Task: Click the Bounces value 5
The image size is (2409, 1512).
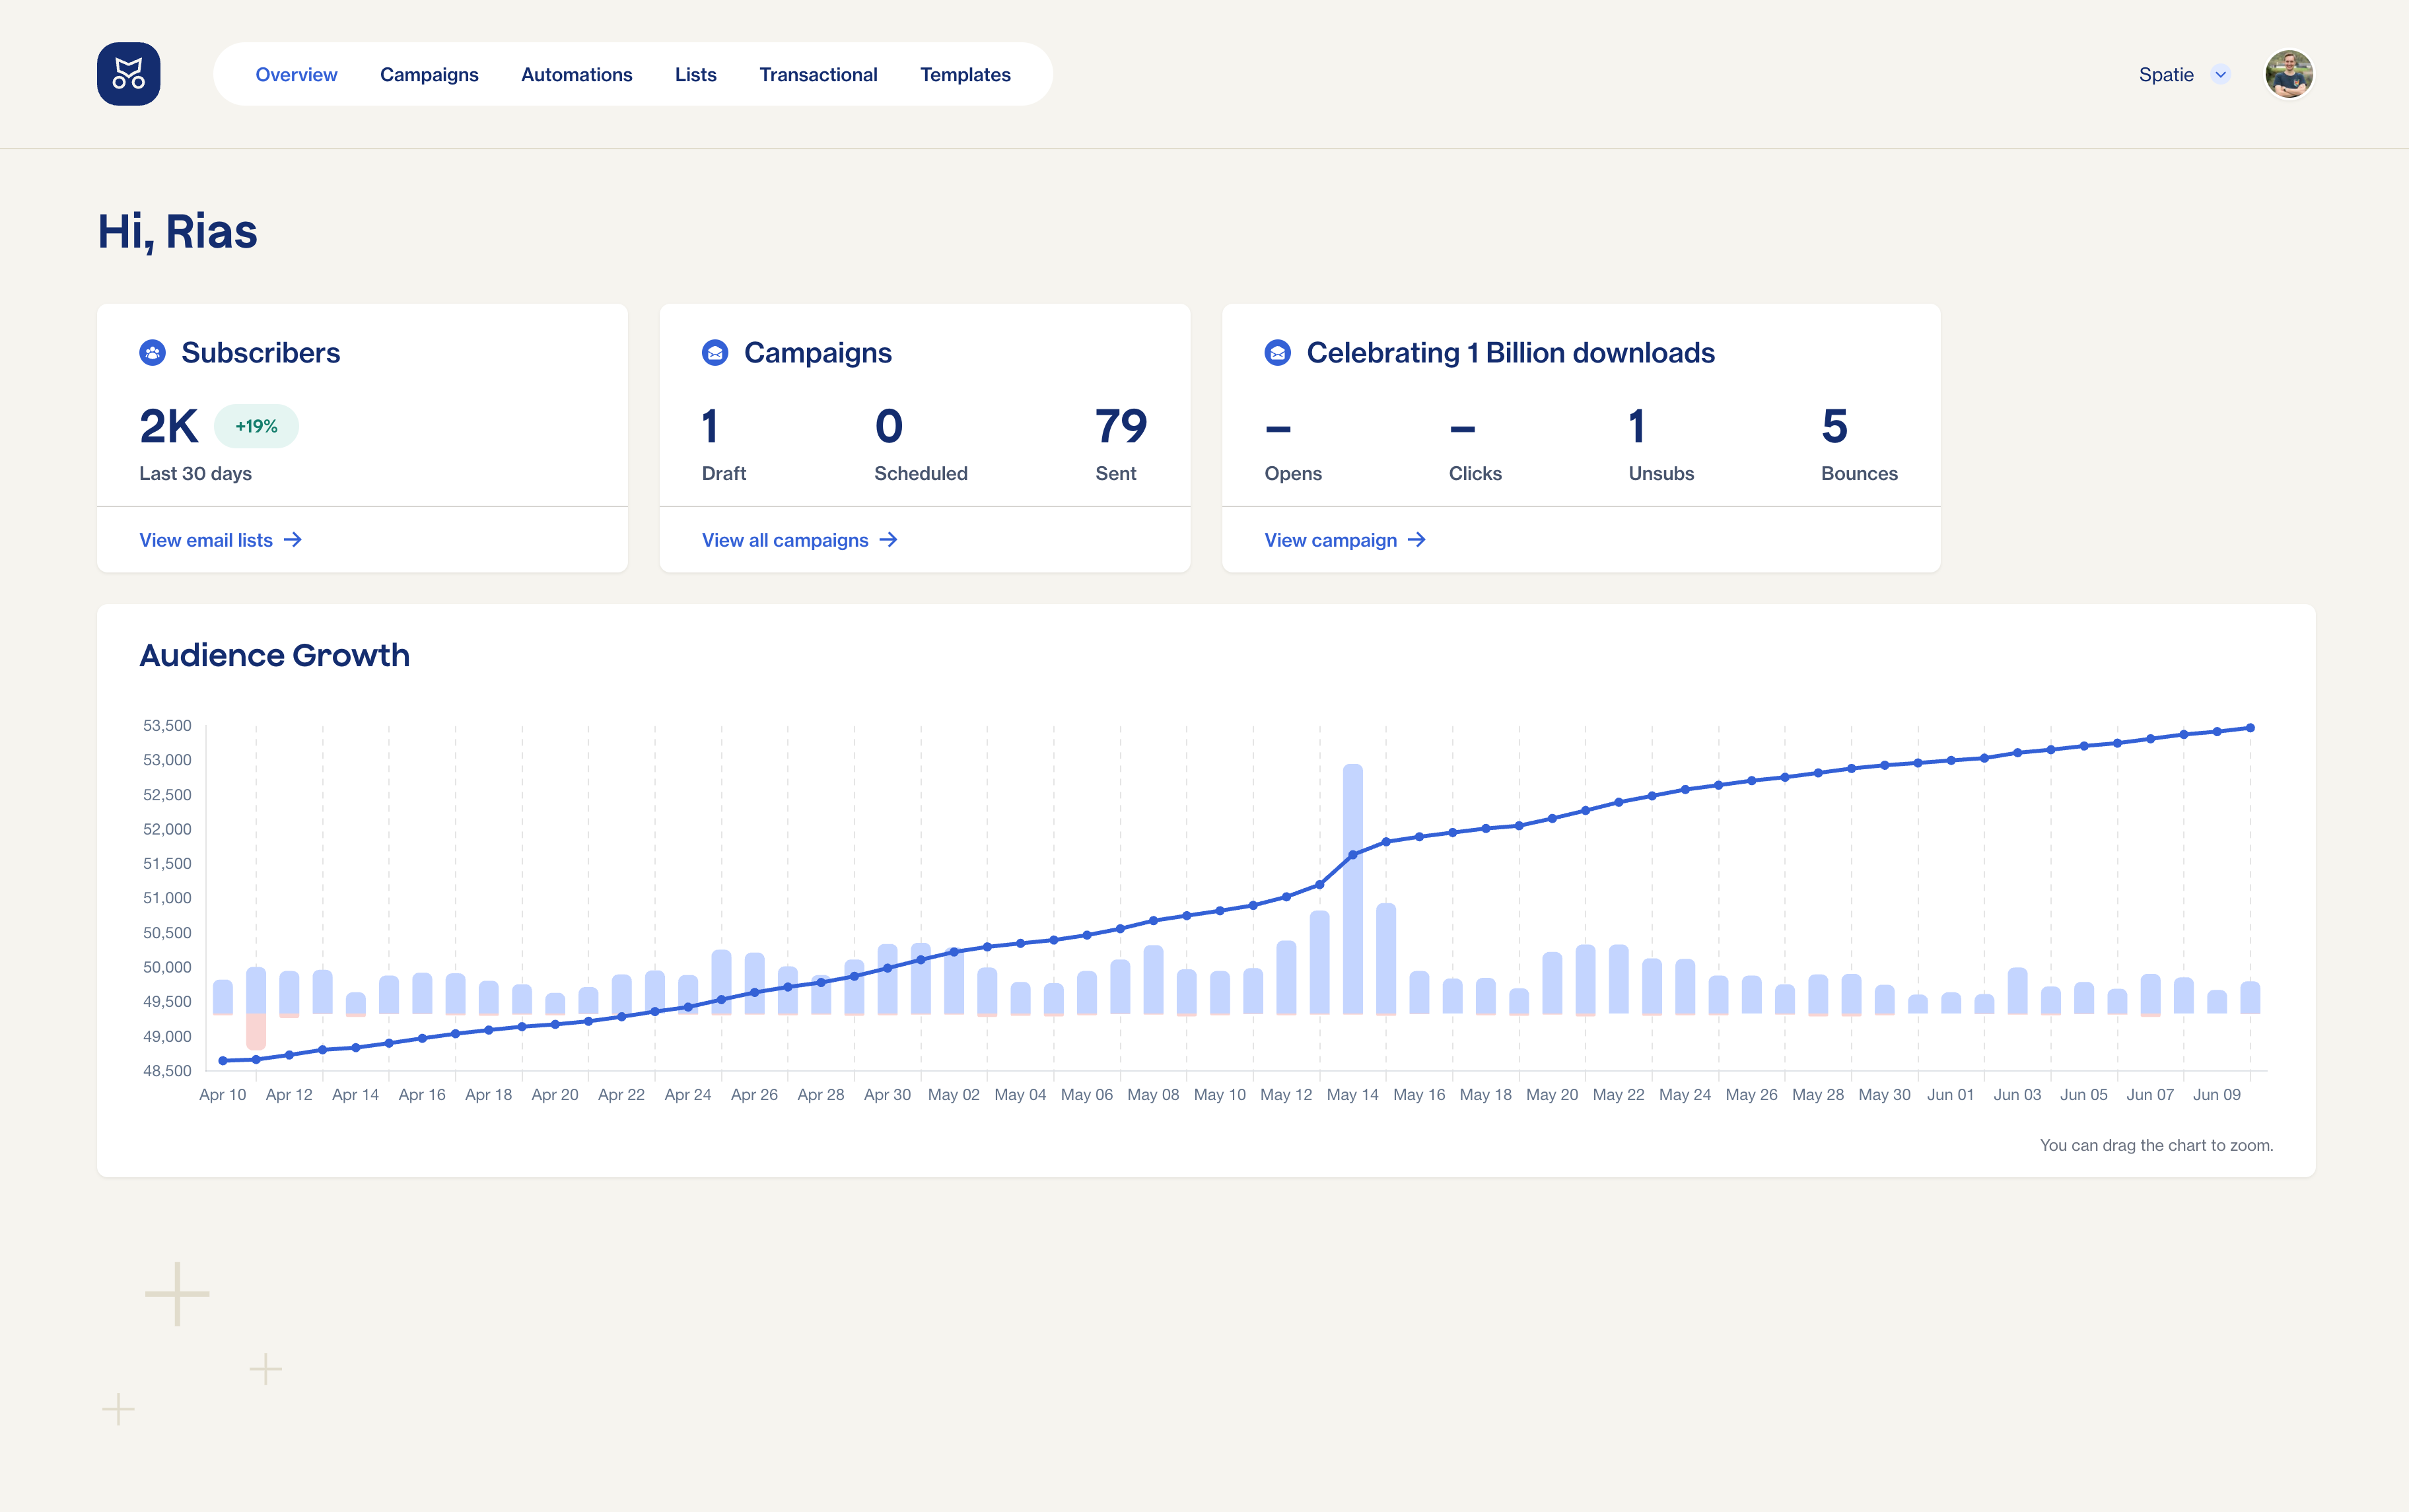Action: [x=1834, y=427]
